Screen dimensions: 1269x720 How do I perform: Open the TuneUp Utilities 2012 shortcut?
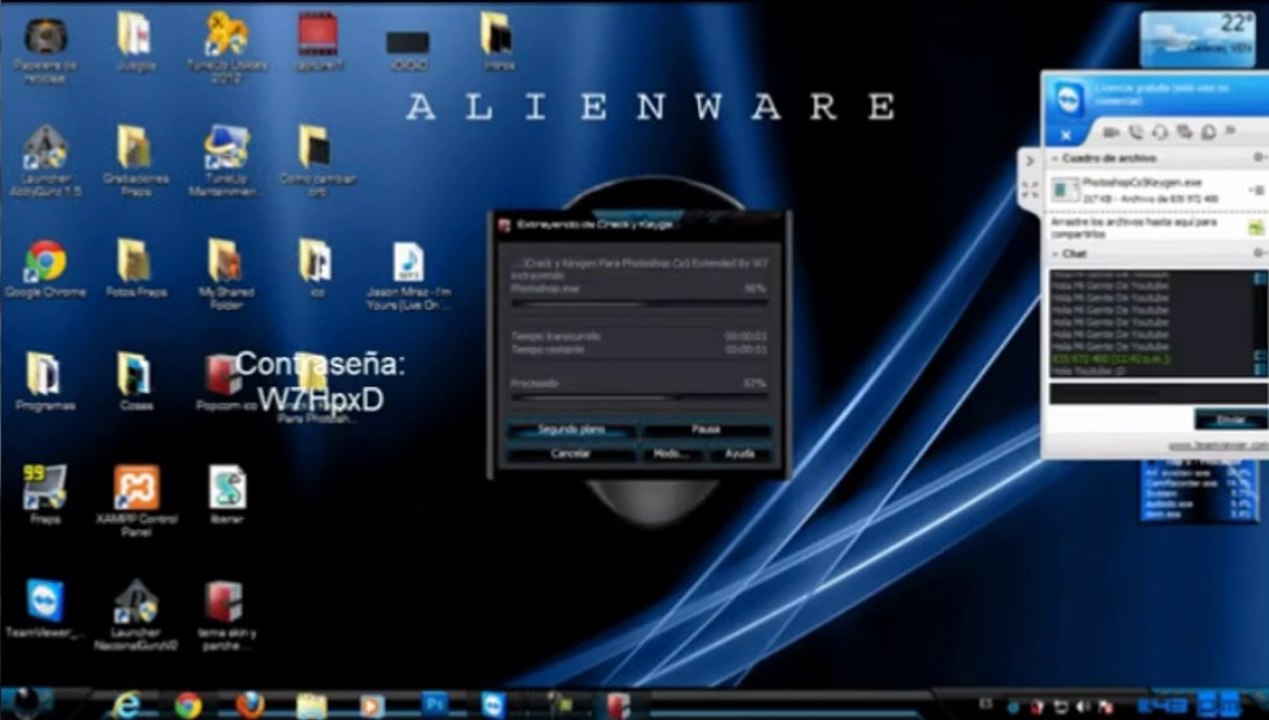[227, 47]
